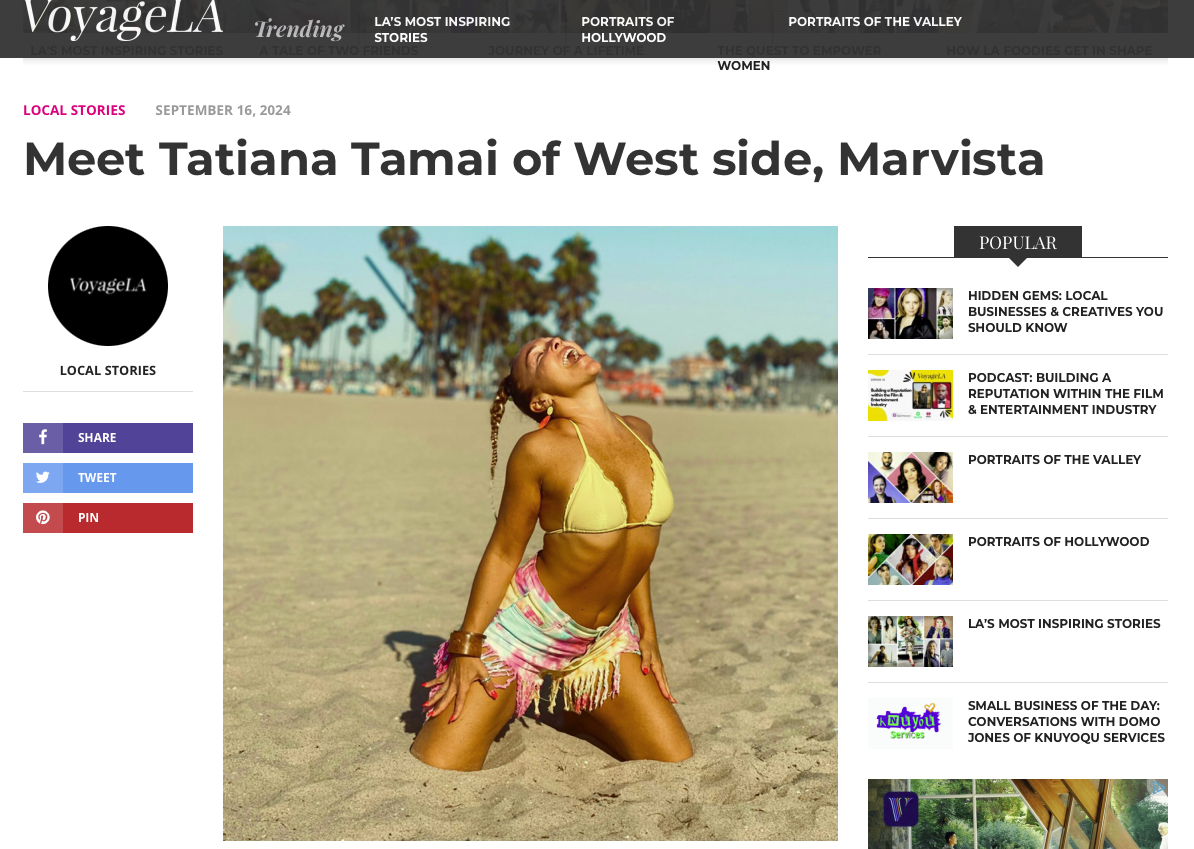Open Portraits of the Valley popular link
Image resolution: width=1194 pixels, height=849 pixels.
[1054, 459]
